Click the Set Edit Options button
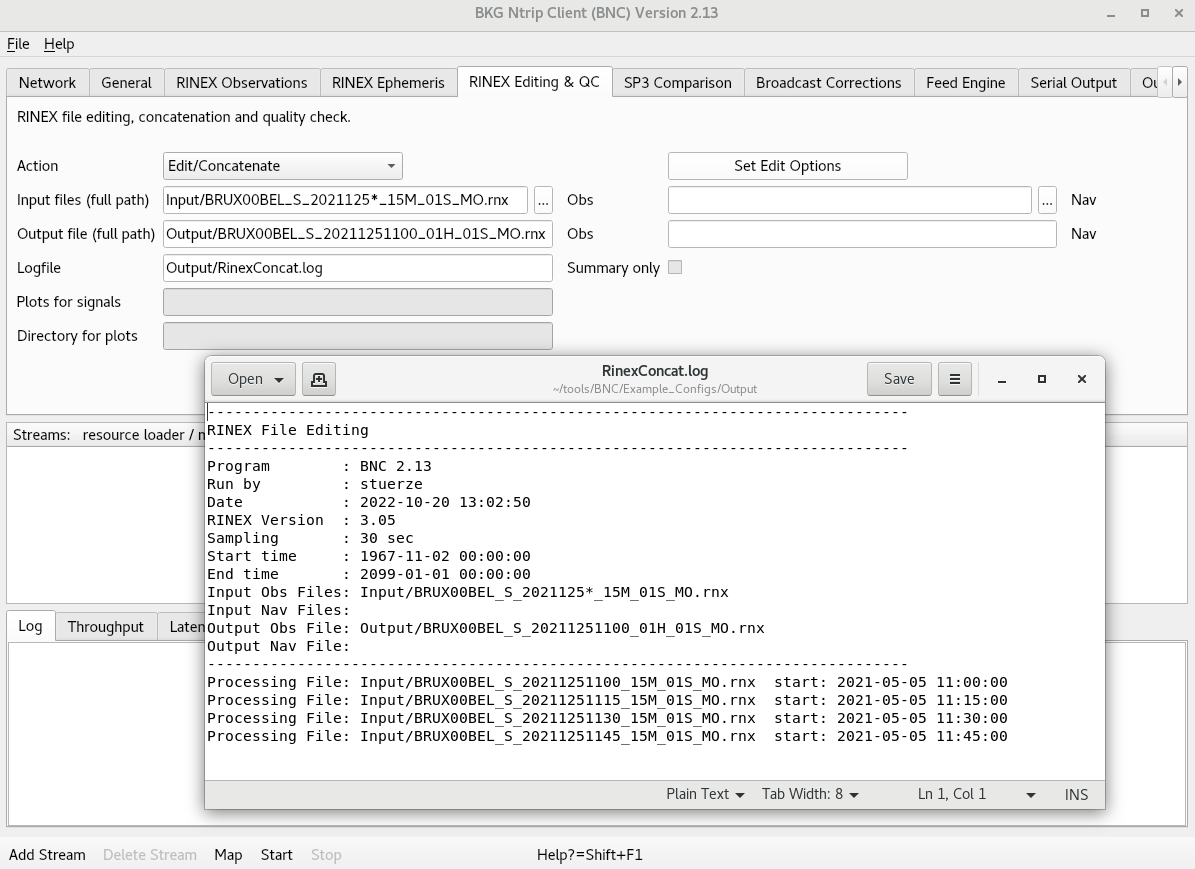Viewport: 1195px width, 869px height. pos(787,166)
